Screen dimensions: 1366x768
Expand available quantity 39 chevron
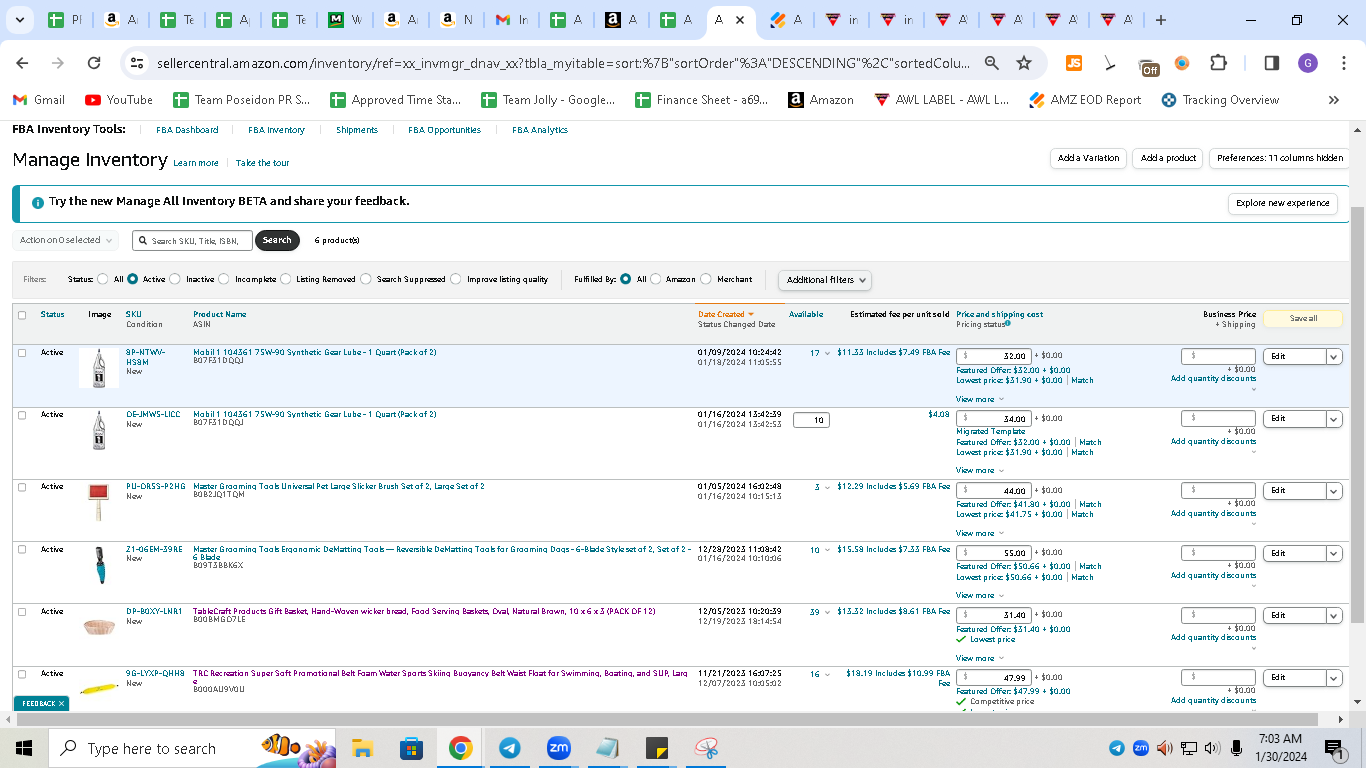point(827,612)
